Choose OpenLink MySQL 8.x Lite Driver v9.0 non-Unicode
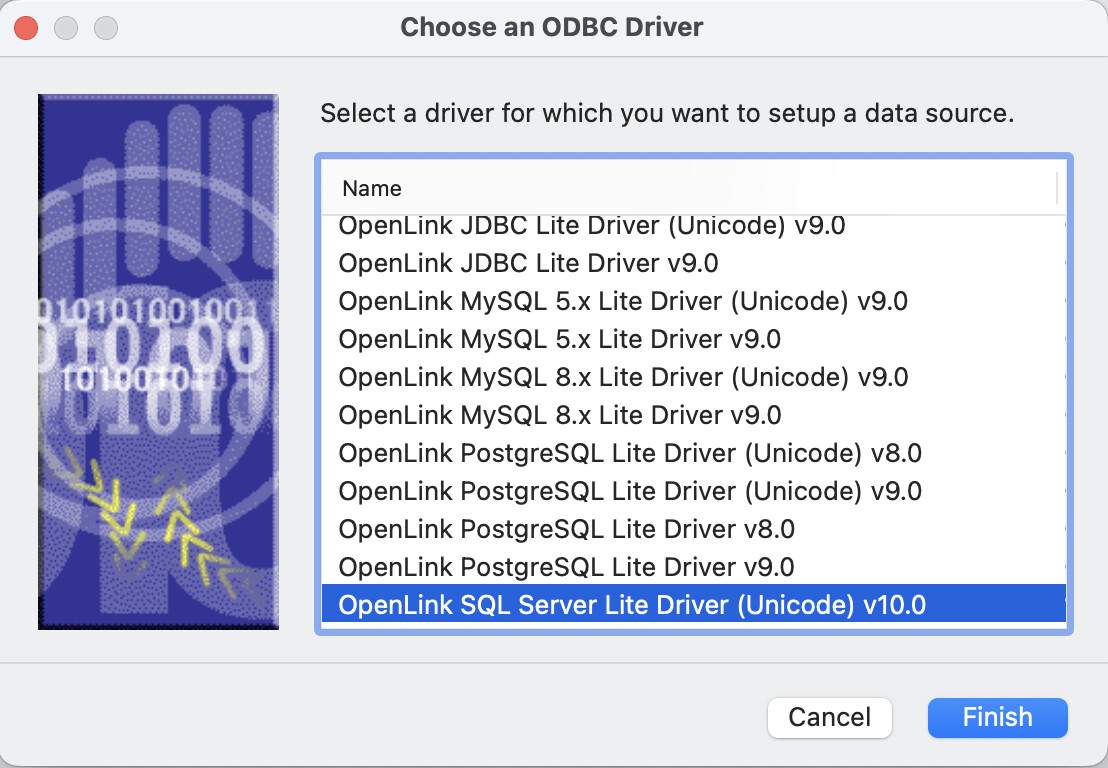 559,416
